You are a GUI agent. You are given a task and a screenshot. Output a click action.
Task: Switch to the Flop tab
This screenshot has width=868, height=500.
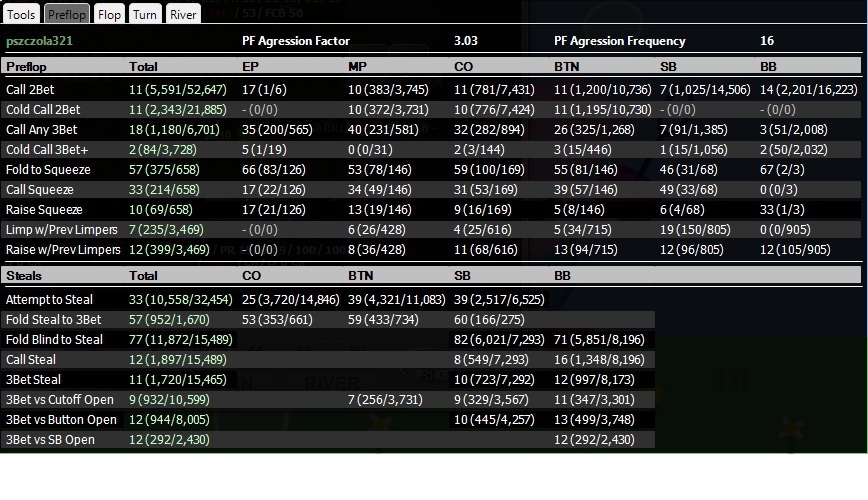click(x=109, y=14)
